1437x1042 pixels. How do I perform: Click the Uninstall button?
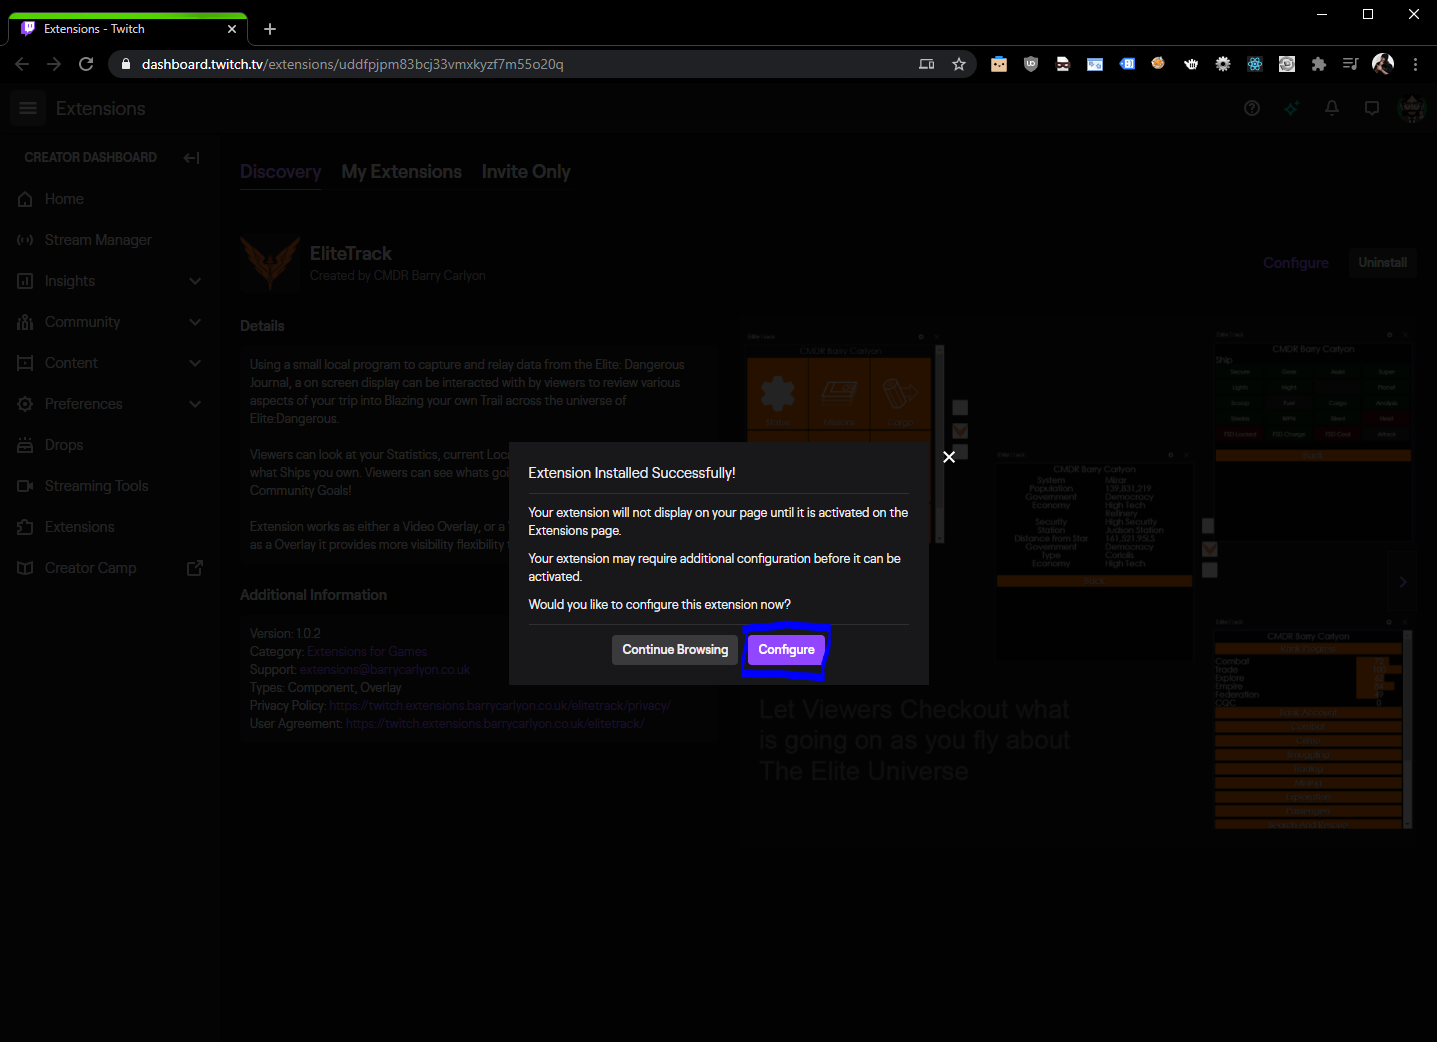[x=1382, y=263]
